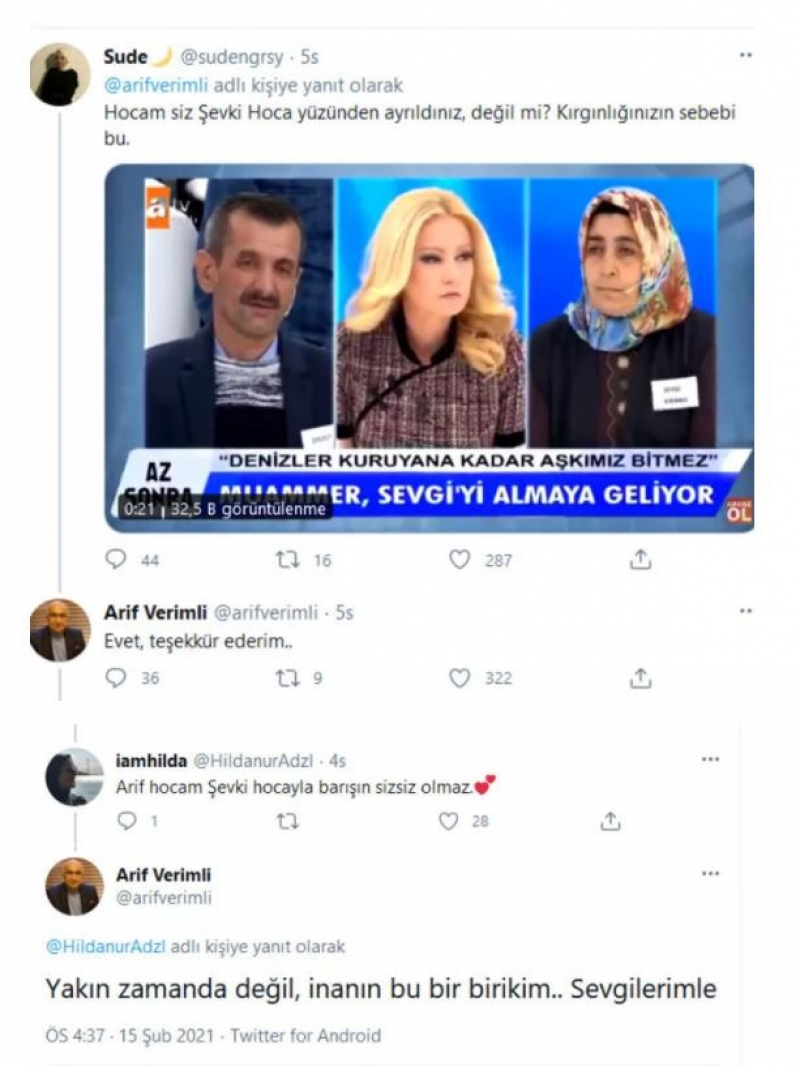Open the @arifverimli mention link in Sude's tweet
The width and height of the screenshot is (800, 1066).
(156, 86)
